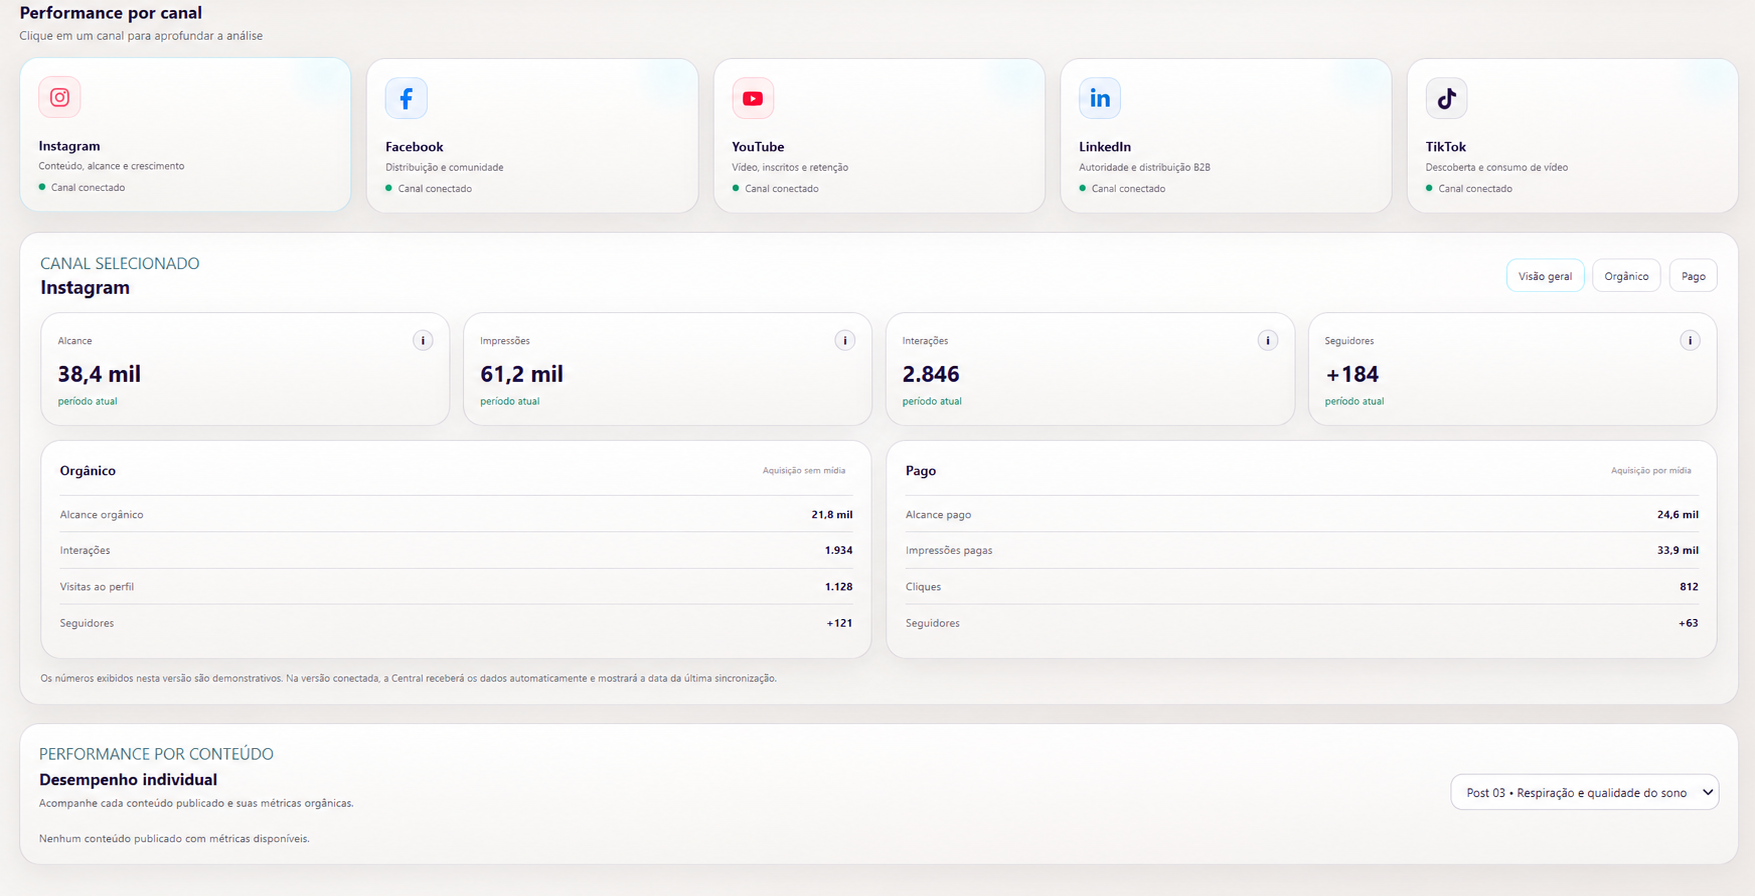
Task: Click the Aquisição por mídia label
Action: click(1651, 470)
